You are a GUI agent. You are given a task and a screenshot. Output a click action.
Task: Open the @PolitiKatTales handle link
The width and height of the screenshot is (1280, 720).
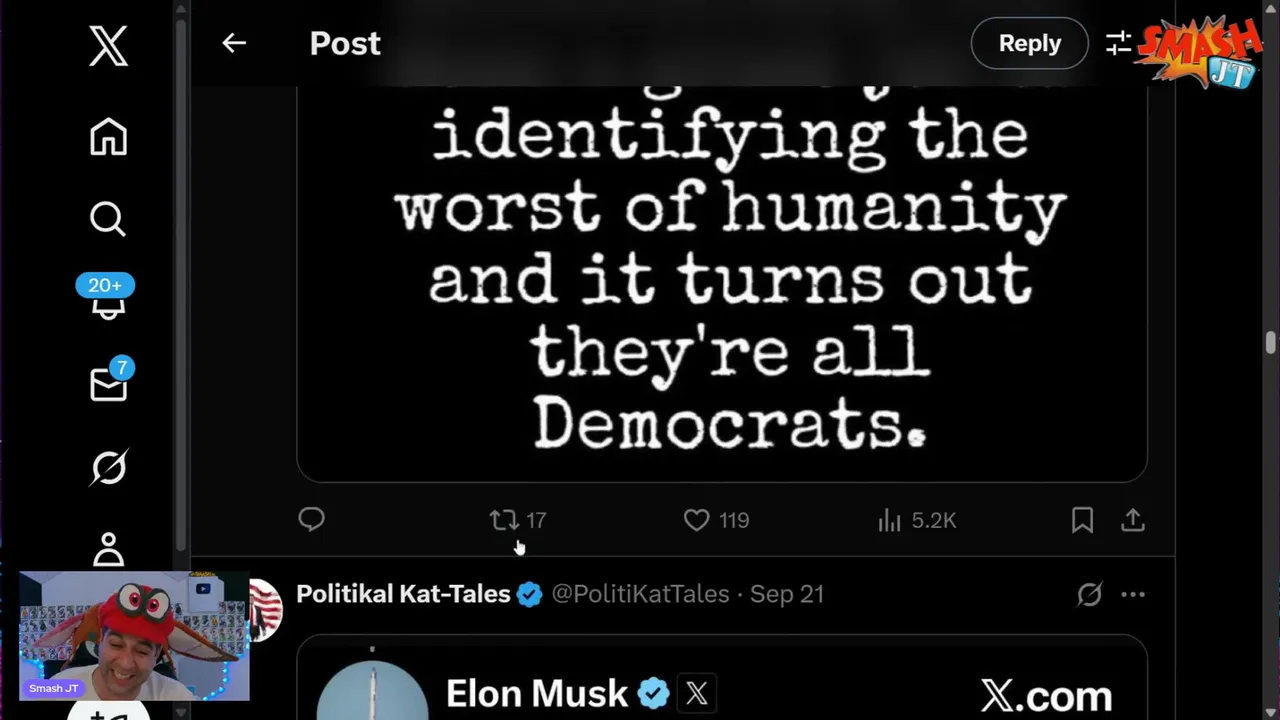tap(640, 594)
